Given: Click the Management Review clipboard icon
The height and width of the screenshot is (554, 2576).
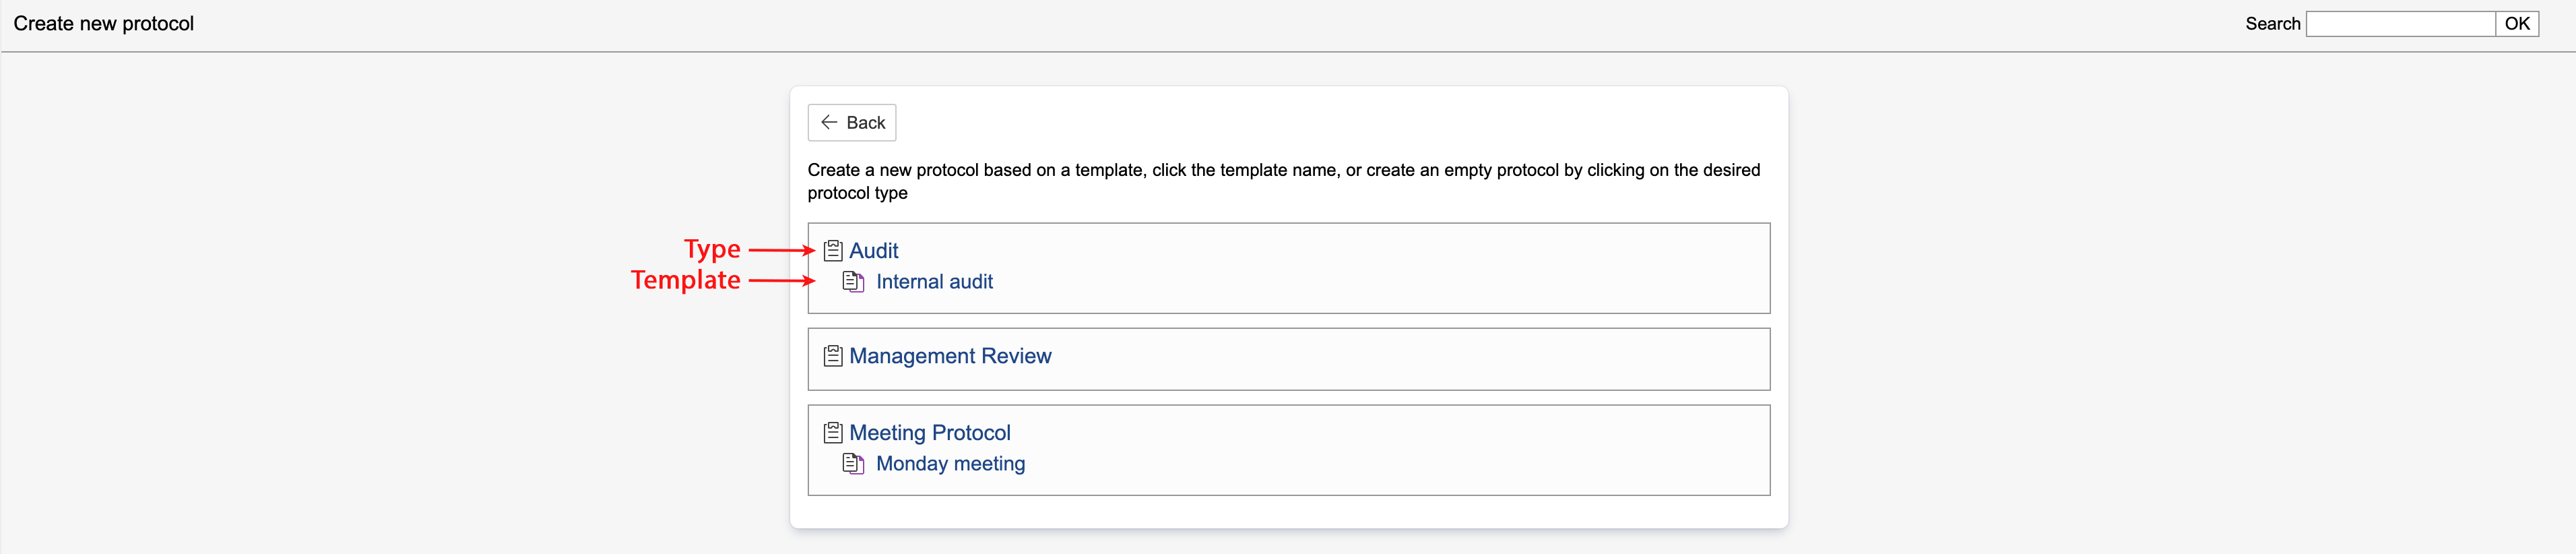Looking at the screenshot, I should [833, 356].
